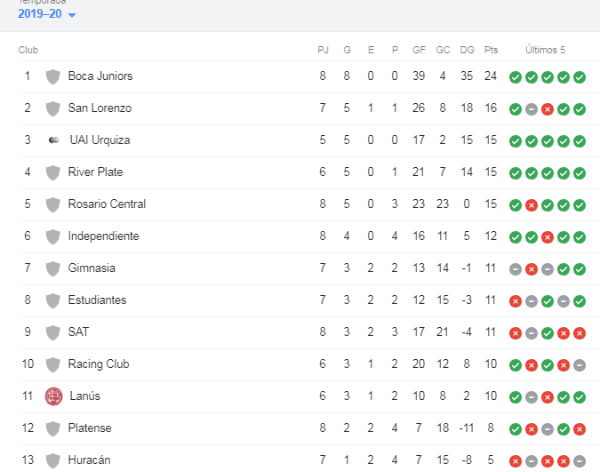Click Gimnasia's first gray draw result icon
This screenshot has width=600, height=472.
point(515,268)
